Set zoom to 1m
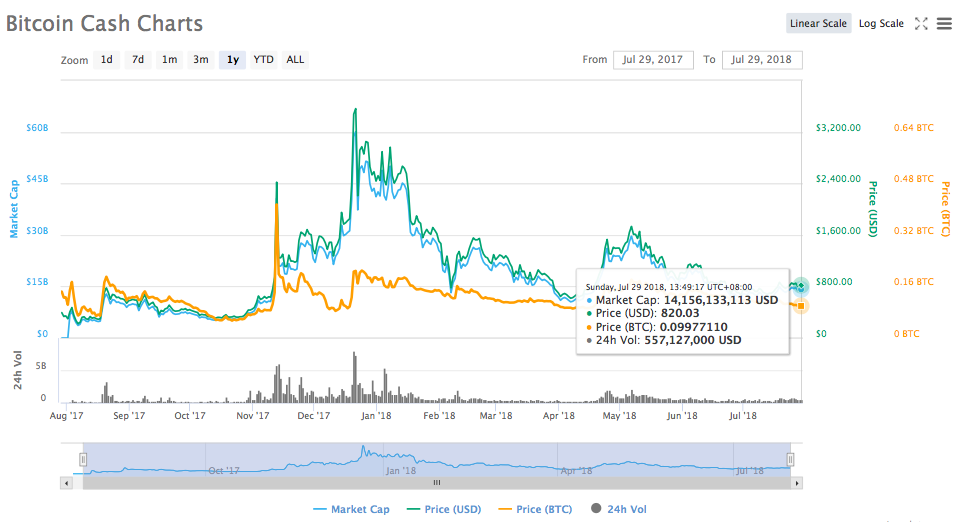 (x=169, y=59)
